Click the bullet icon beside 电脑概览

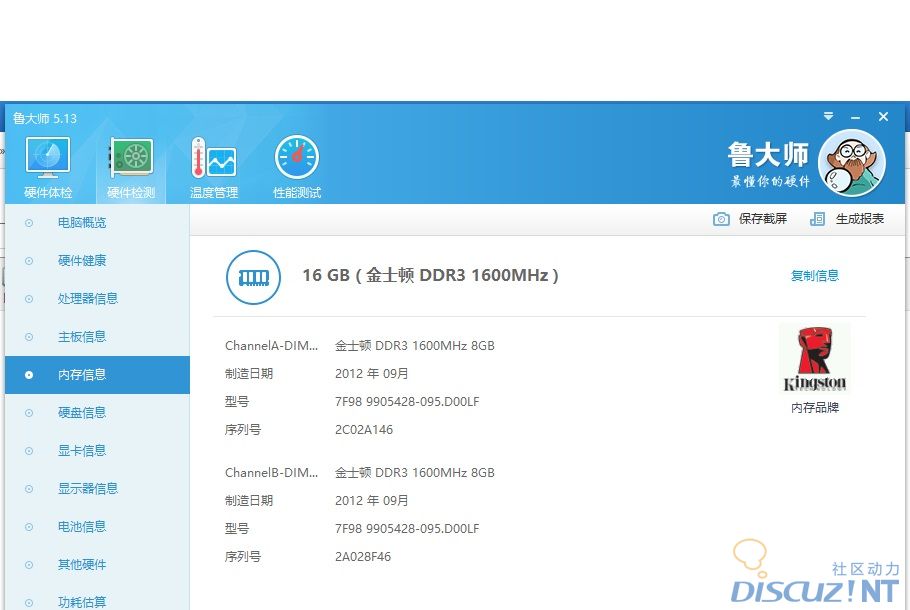(x=28, y=223)
